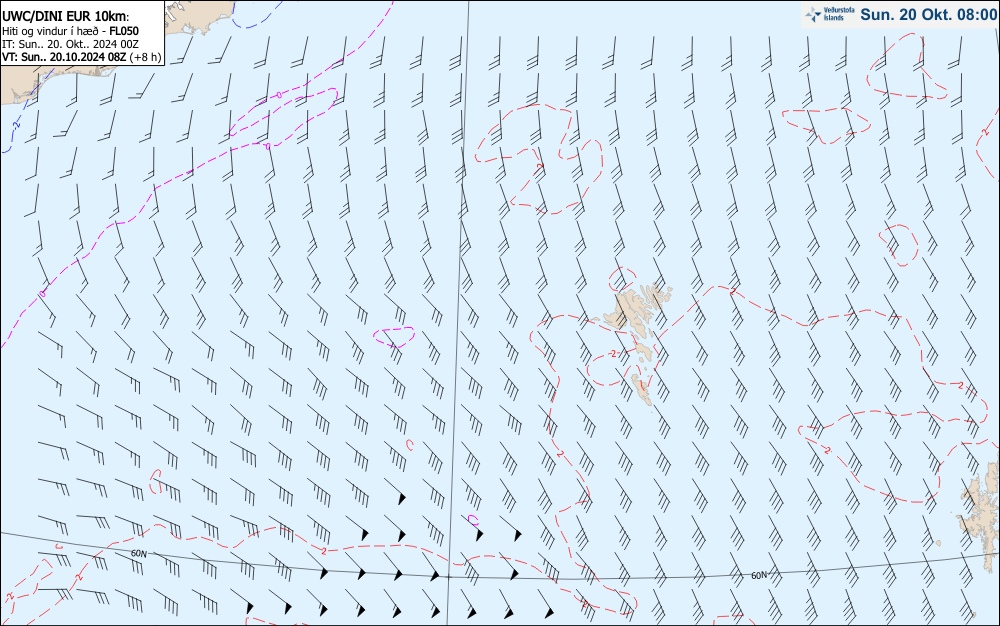Click the 60N latitude label on the left
This screenshot has width=1000, height=626.
138,553
